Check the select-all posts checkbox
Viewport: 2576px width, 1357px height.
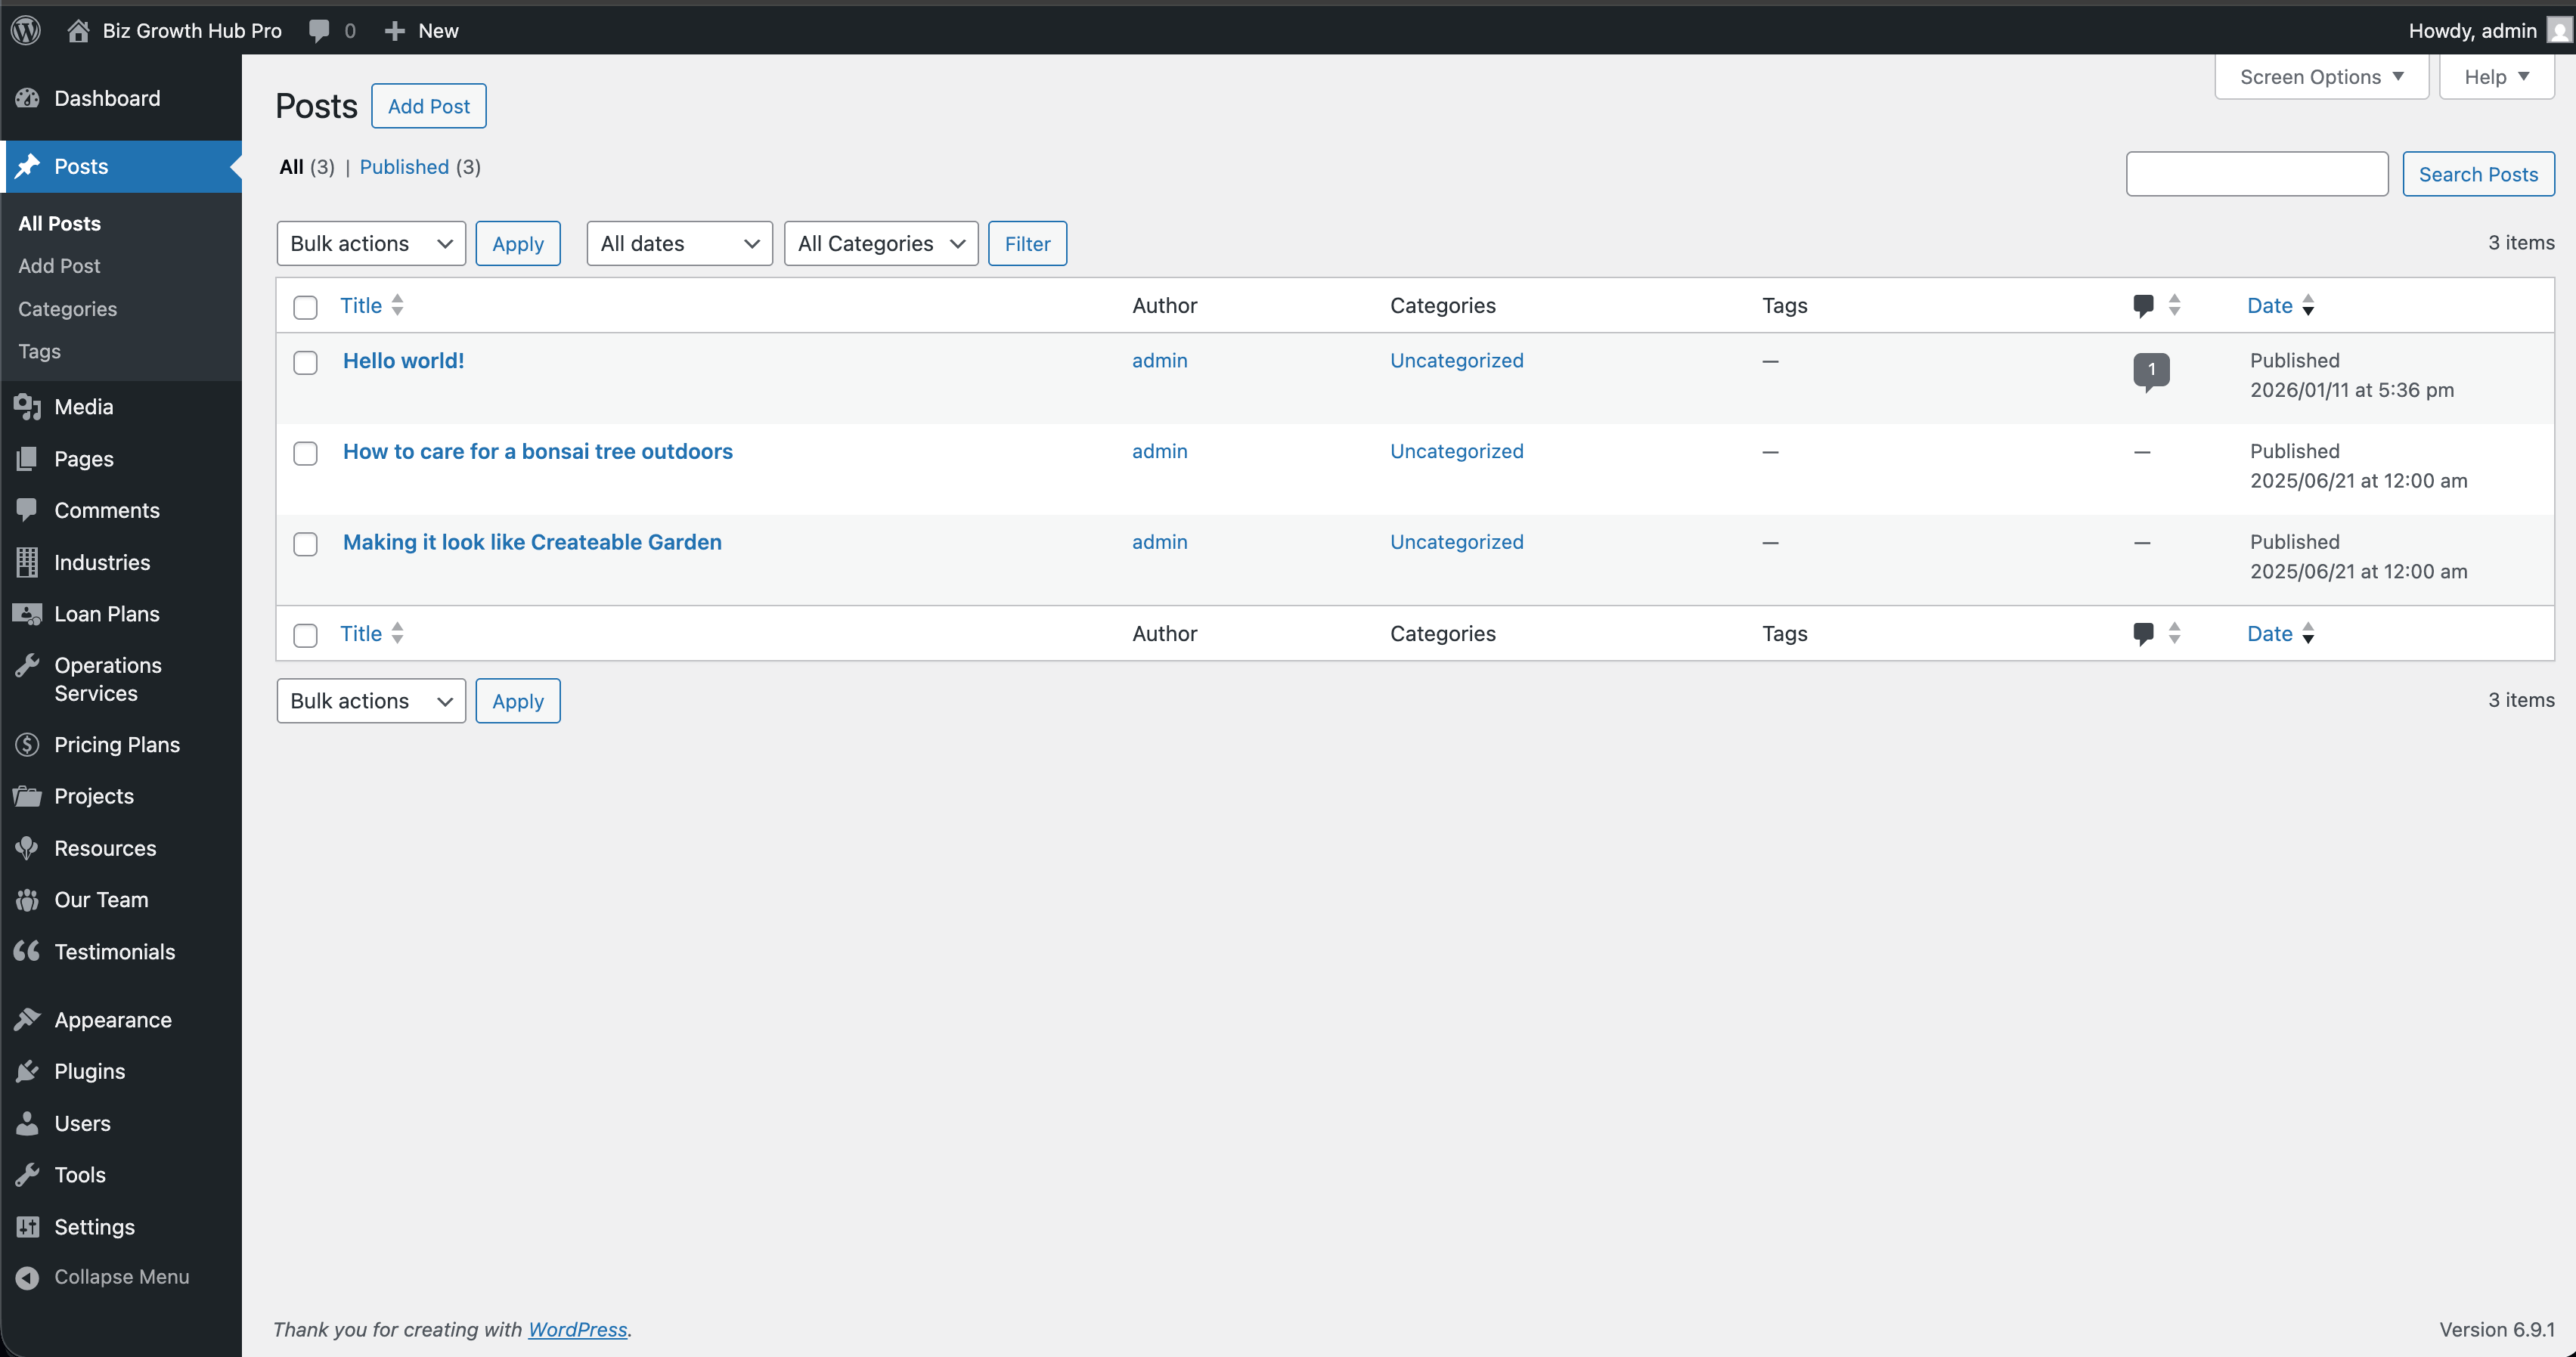[x=305, y=307]
